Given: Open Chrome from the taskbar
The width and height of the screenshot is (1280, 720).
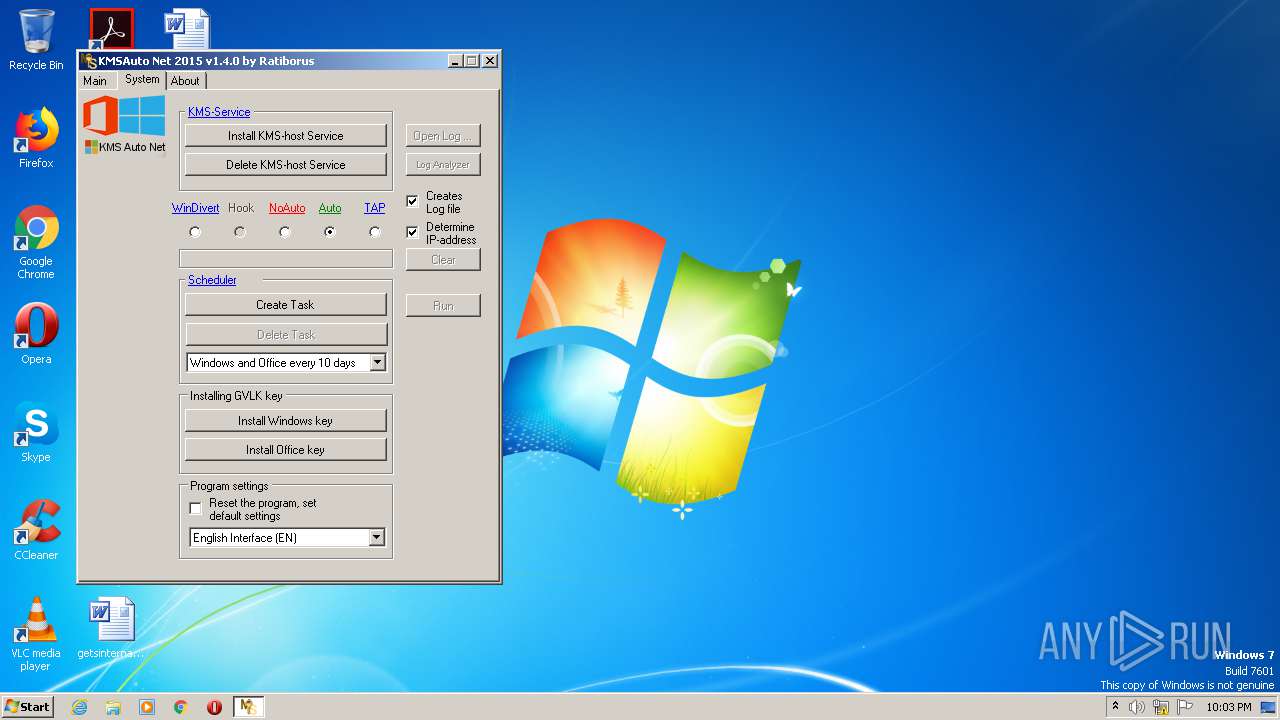Looking at the screenshot, I should pyautogui.click(x=181, y=707).
